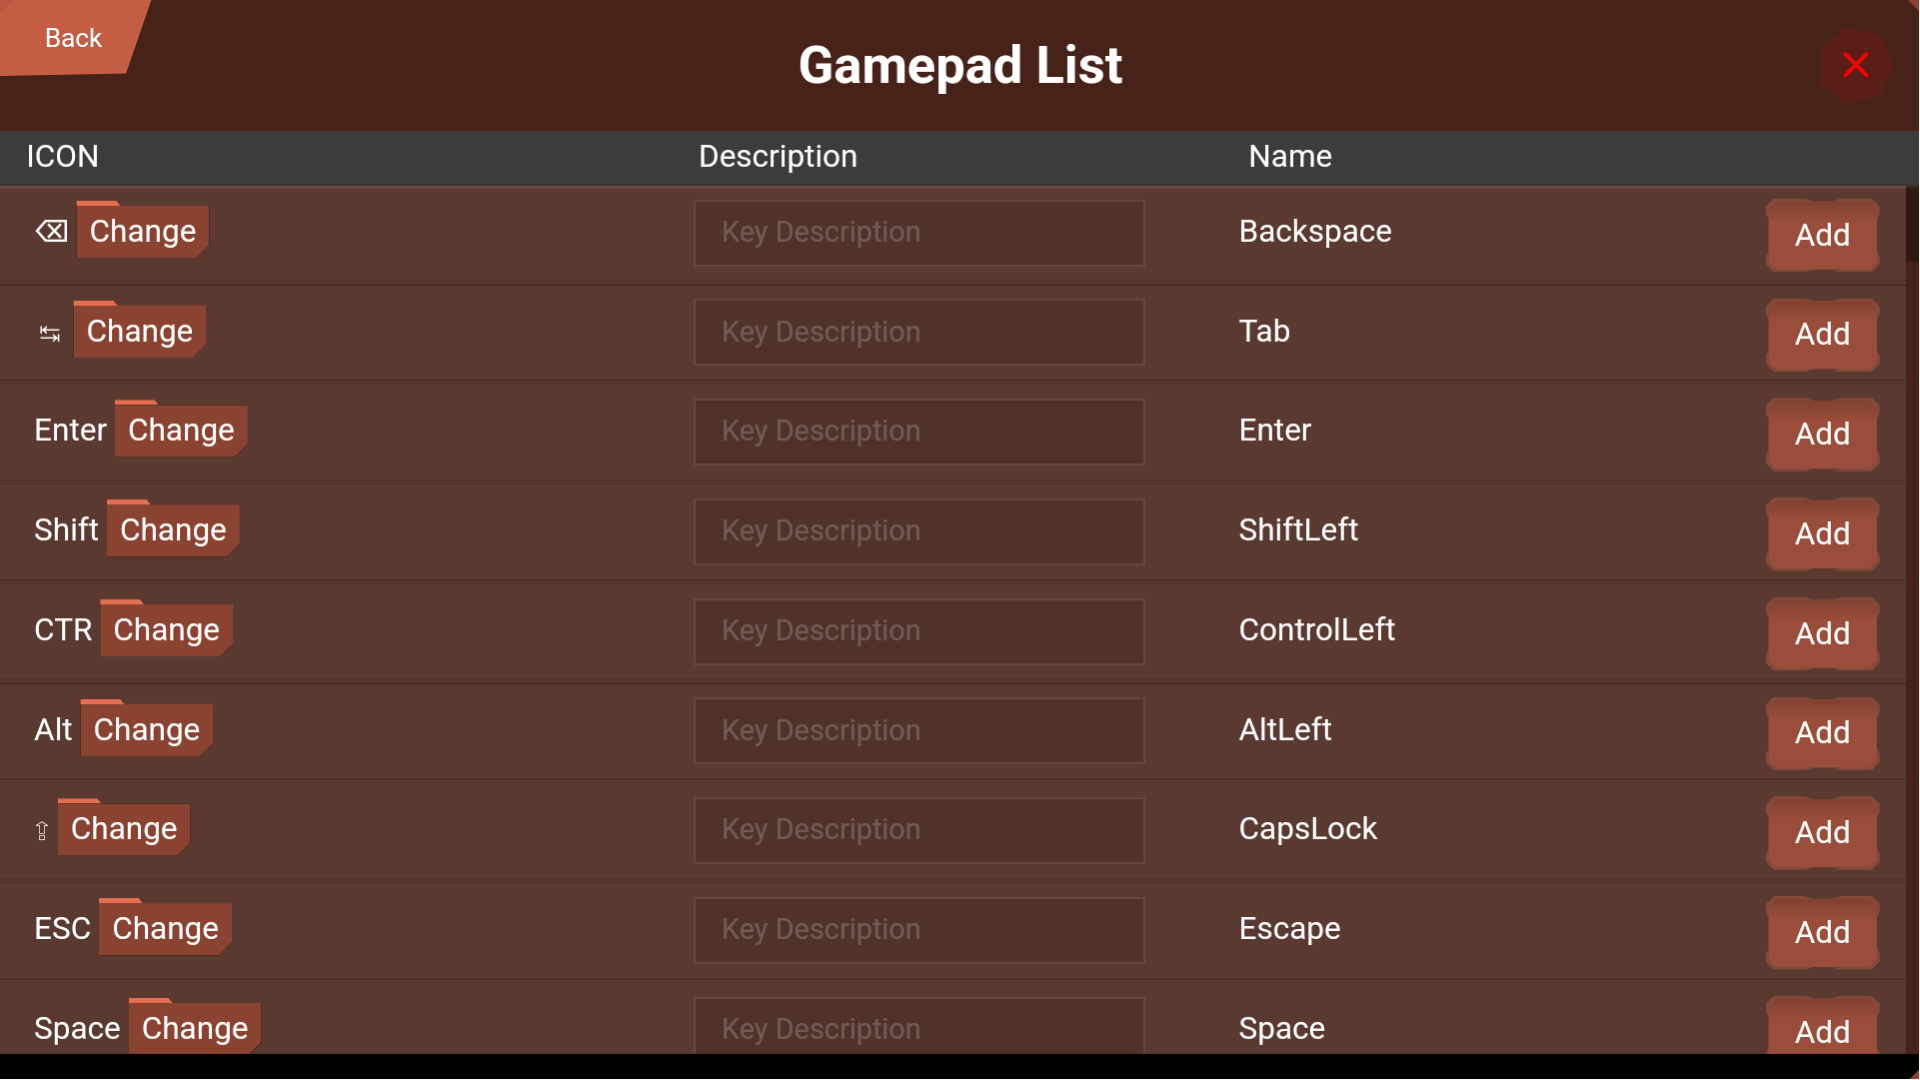Image resolution: width=1920 pixels, height=1080 pixels.
Task: Change the CTR key icon
Action: [165, 629]
